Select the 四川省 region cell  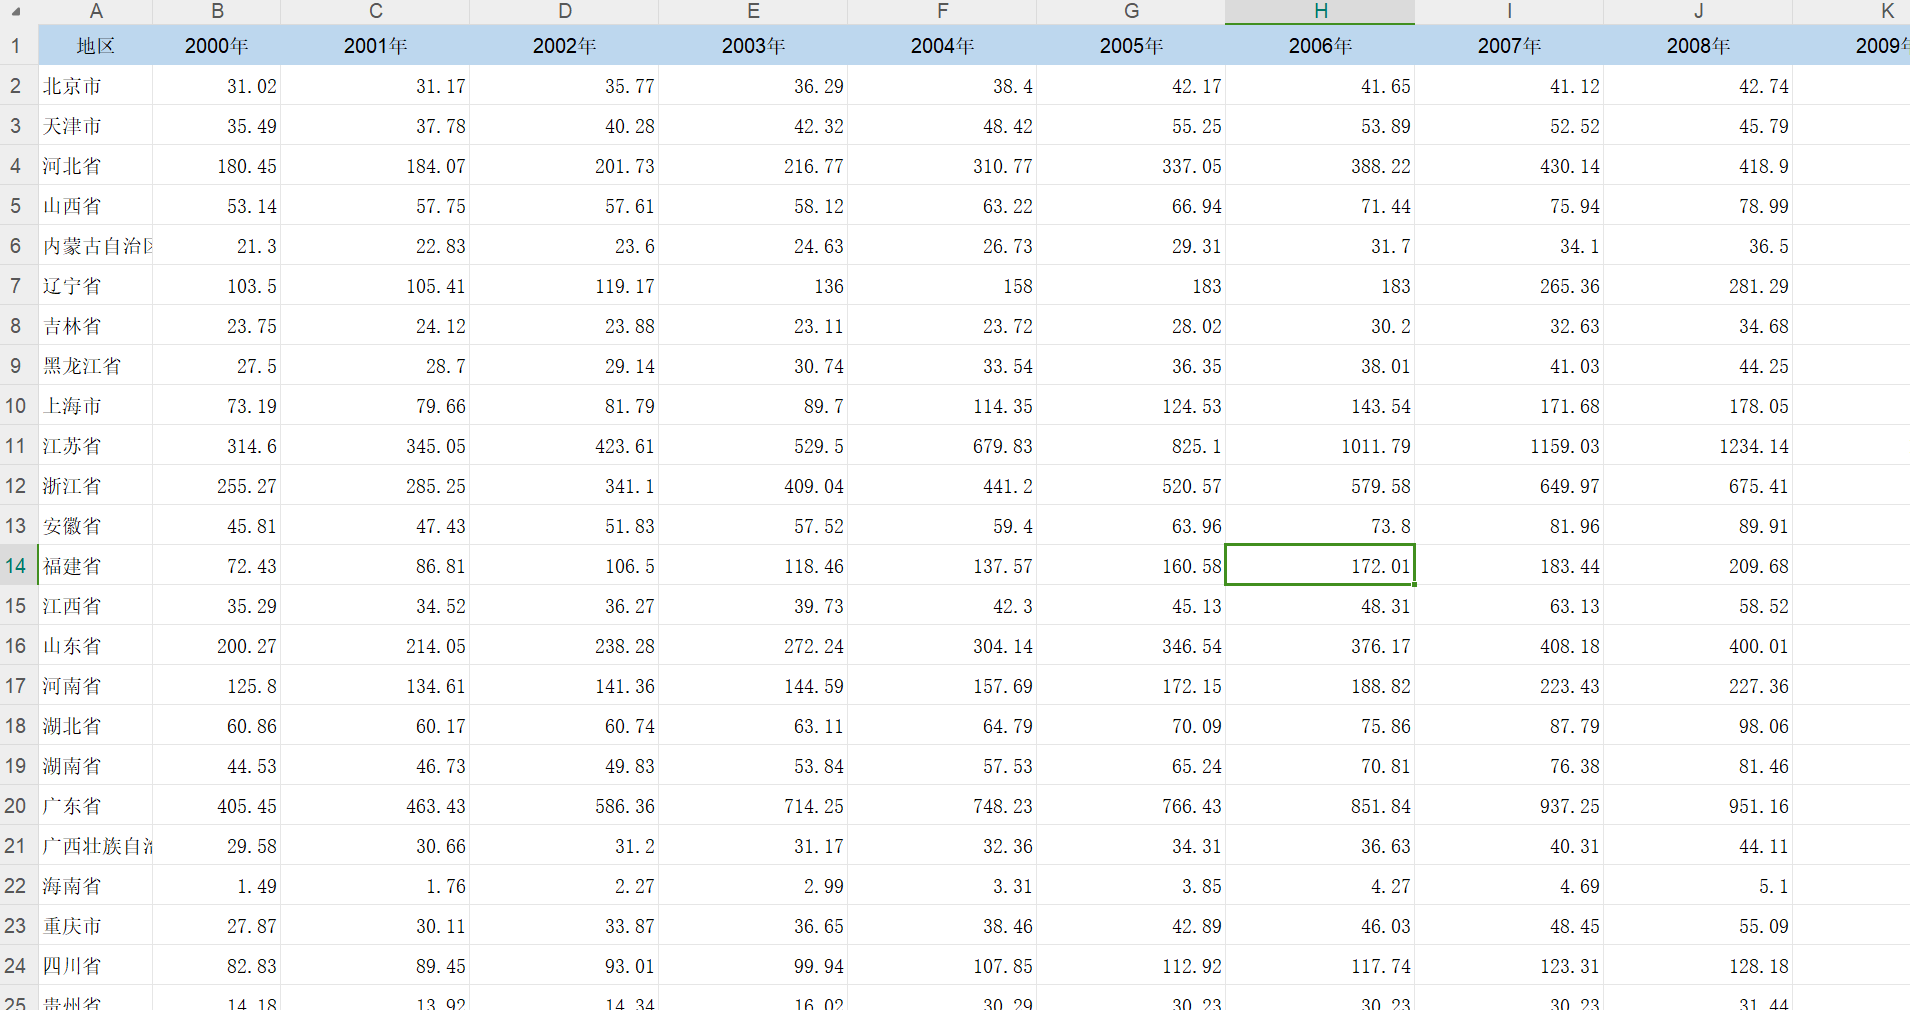96,966
